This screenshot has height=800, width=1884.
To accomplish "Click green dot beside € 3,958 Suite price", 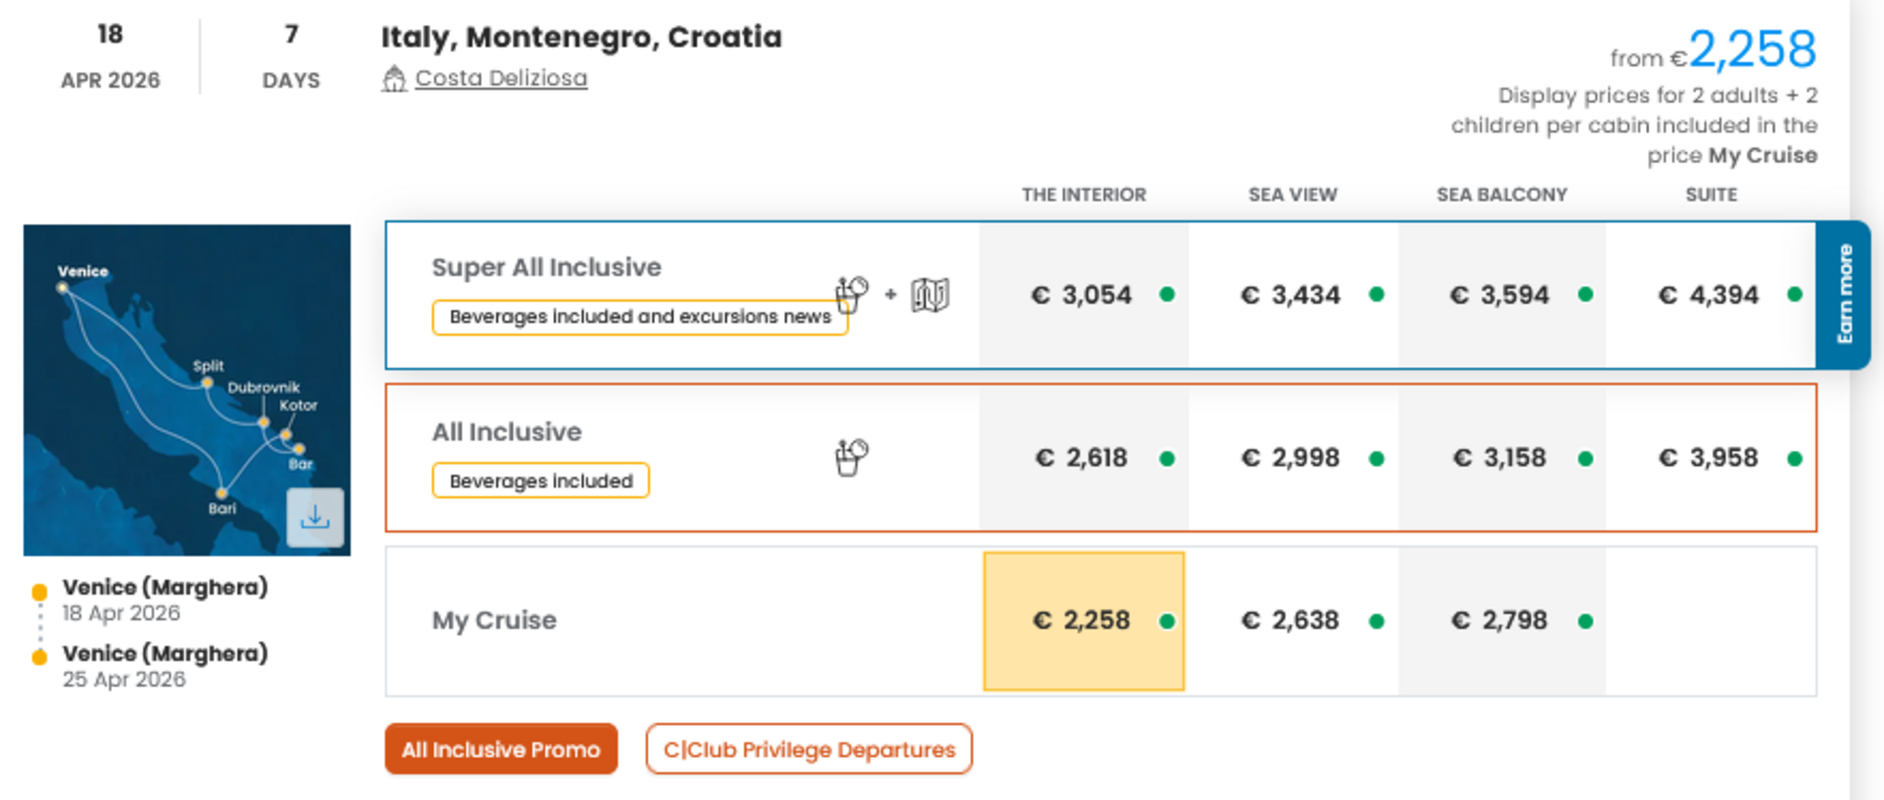I will [1795, 459].
